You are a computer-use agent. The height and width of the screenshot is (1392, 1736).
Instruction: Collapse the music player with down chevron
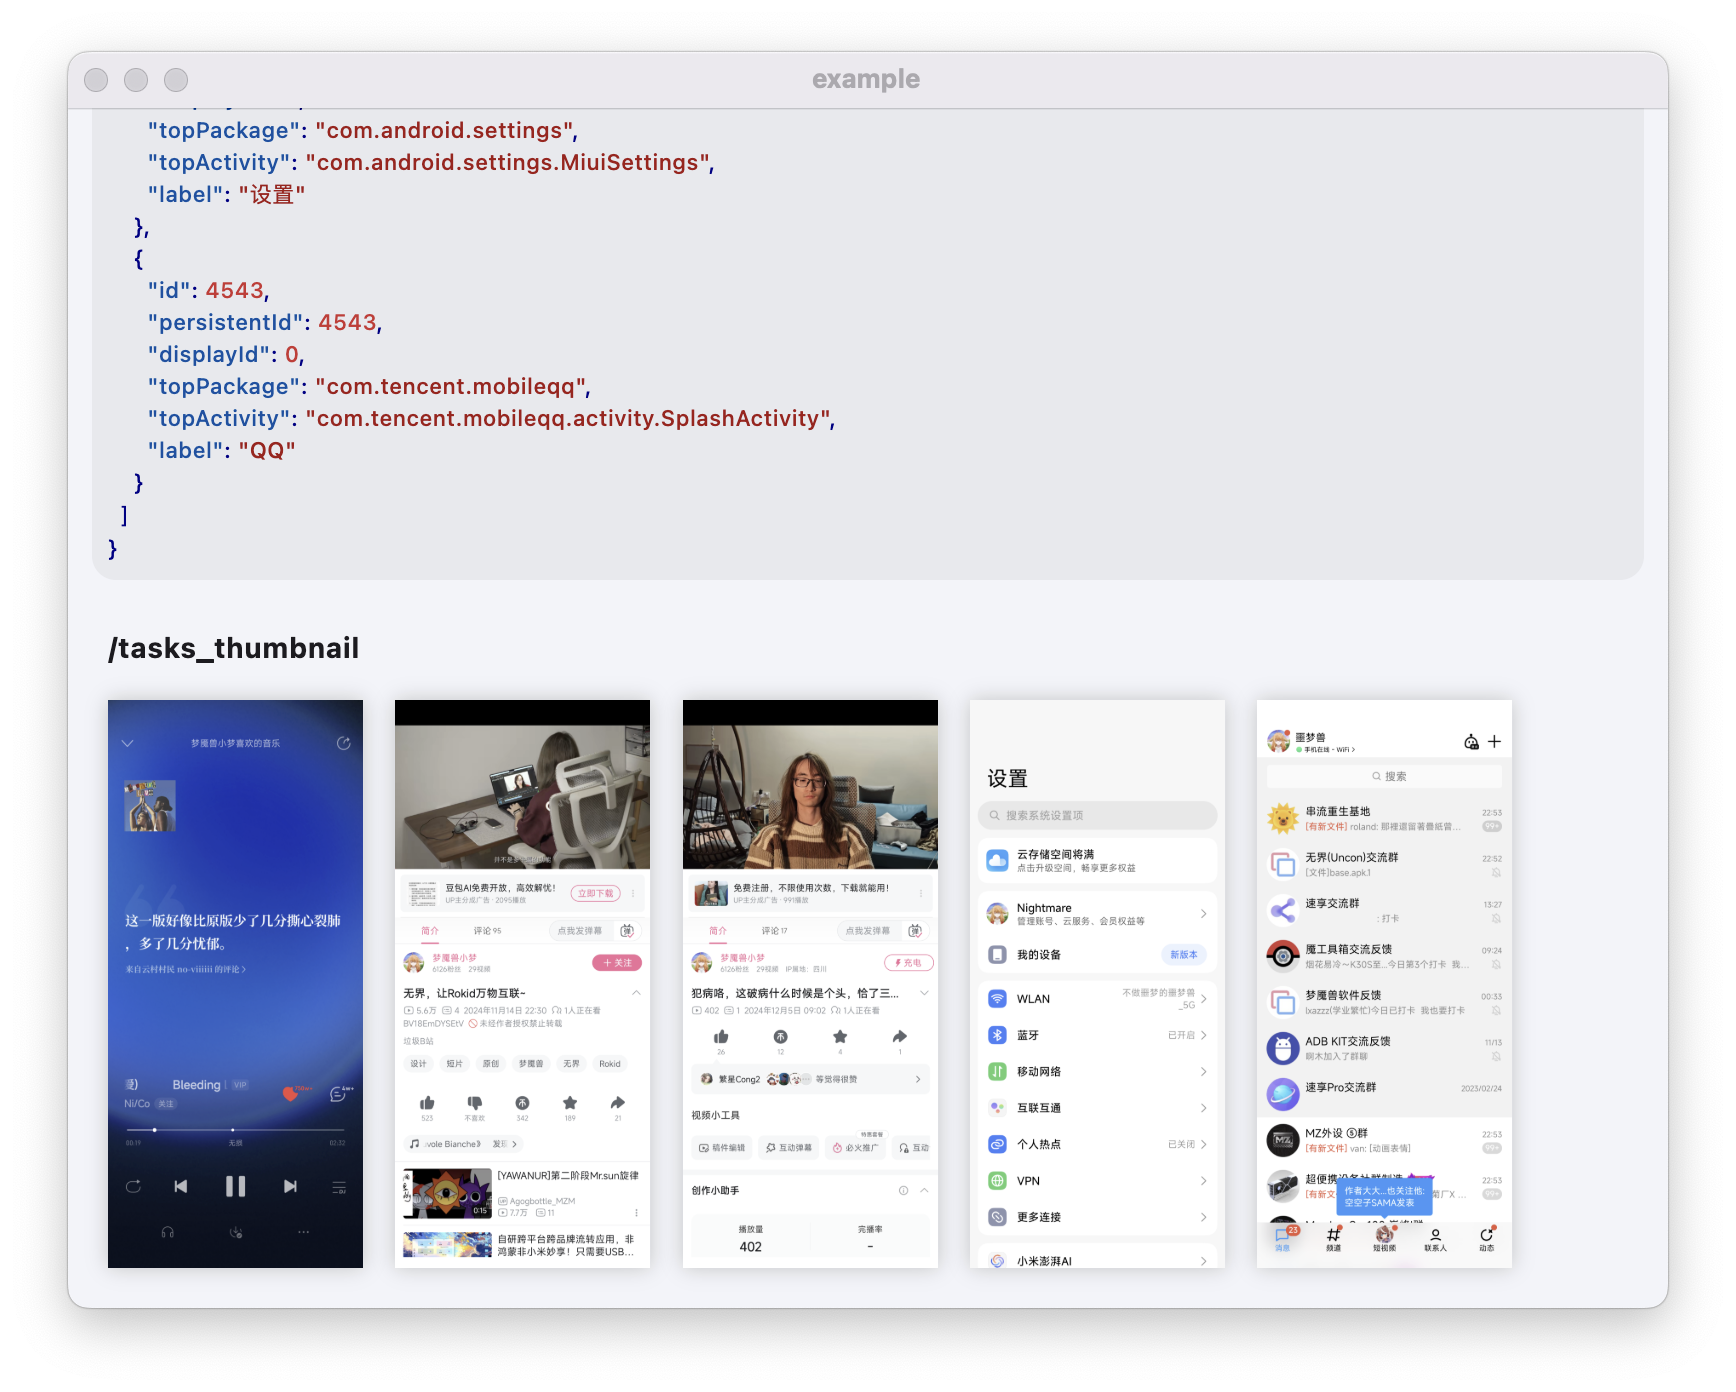127,743
